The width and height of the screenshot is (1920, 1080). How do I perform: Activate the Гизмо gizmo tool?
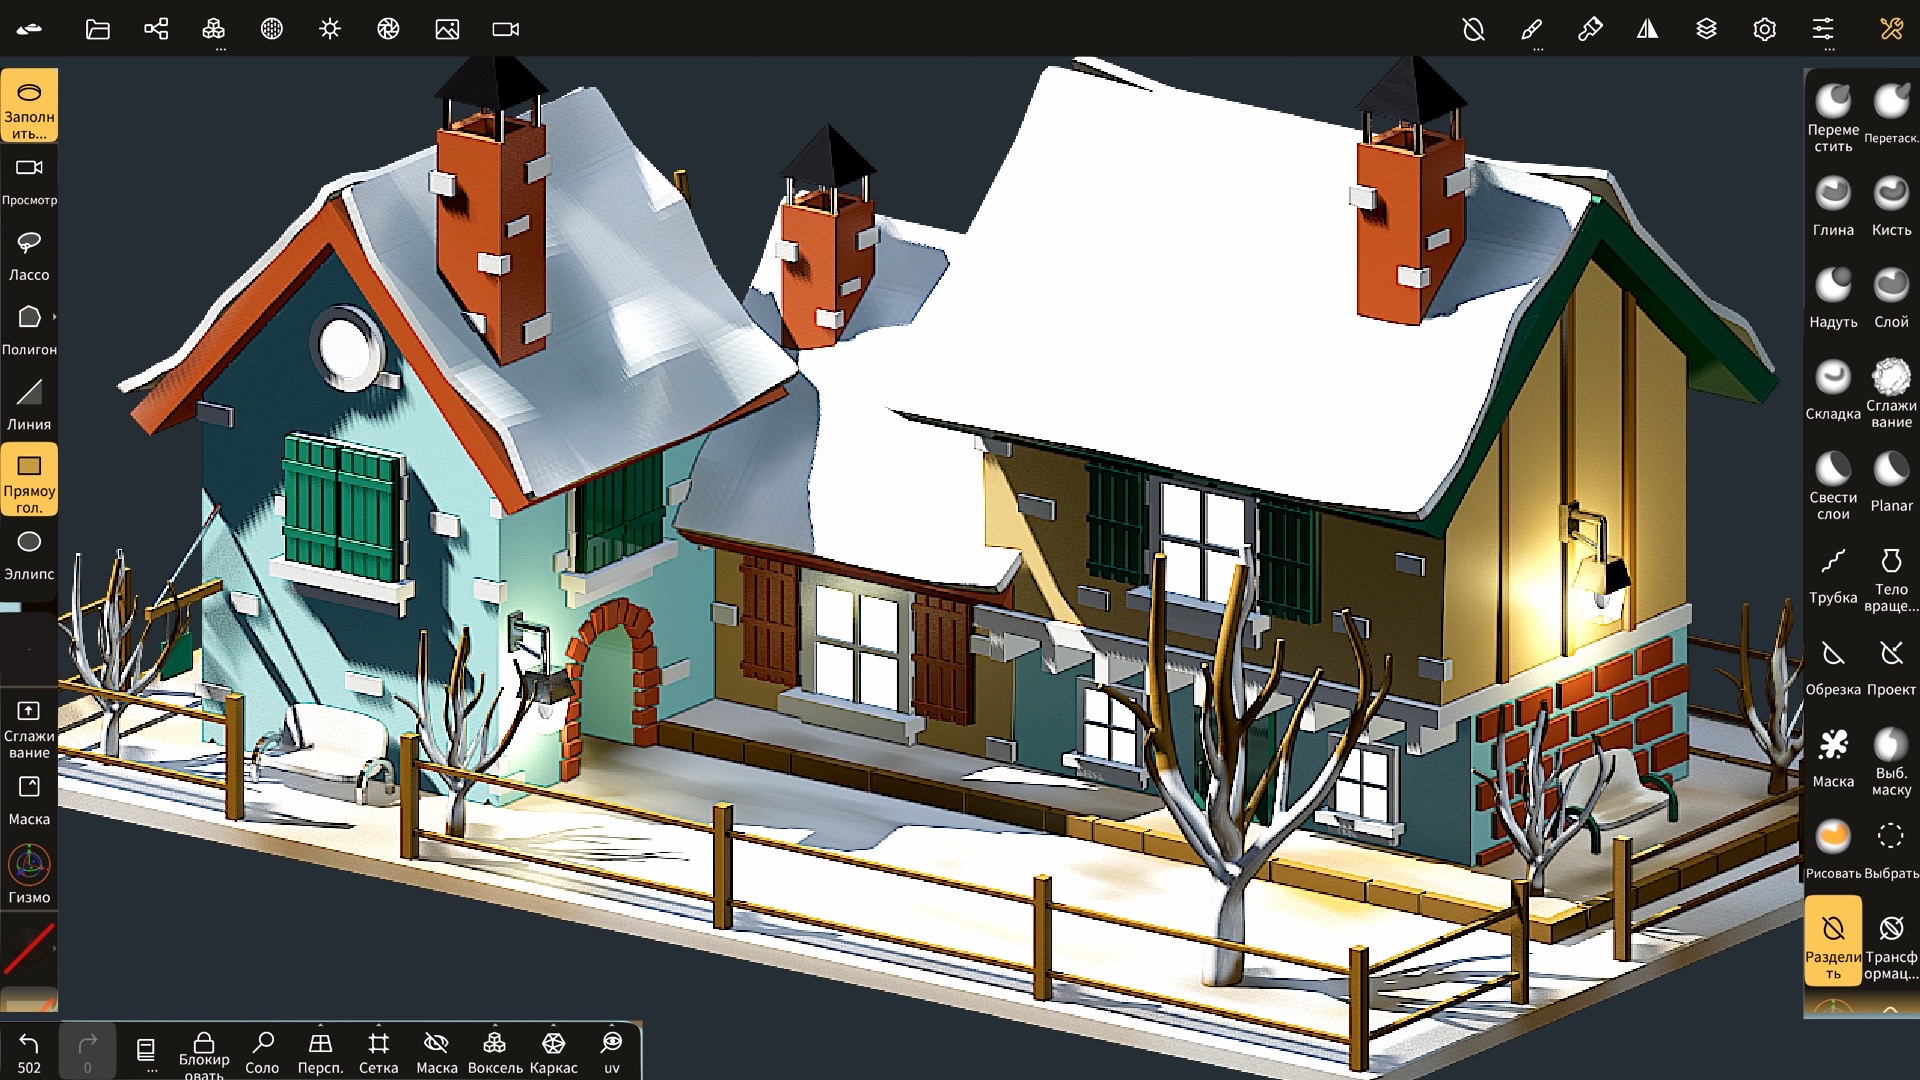click(x=29, y=874)
